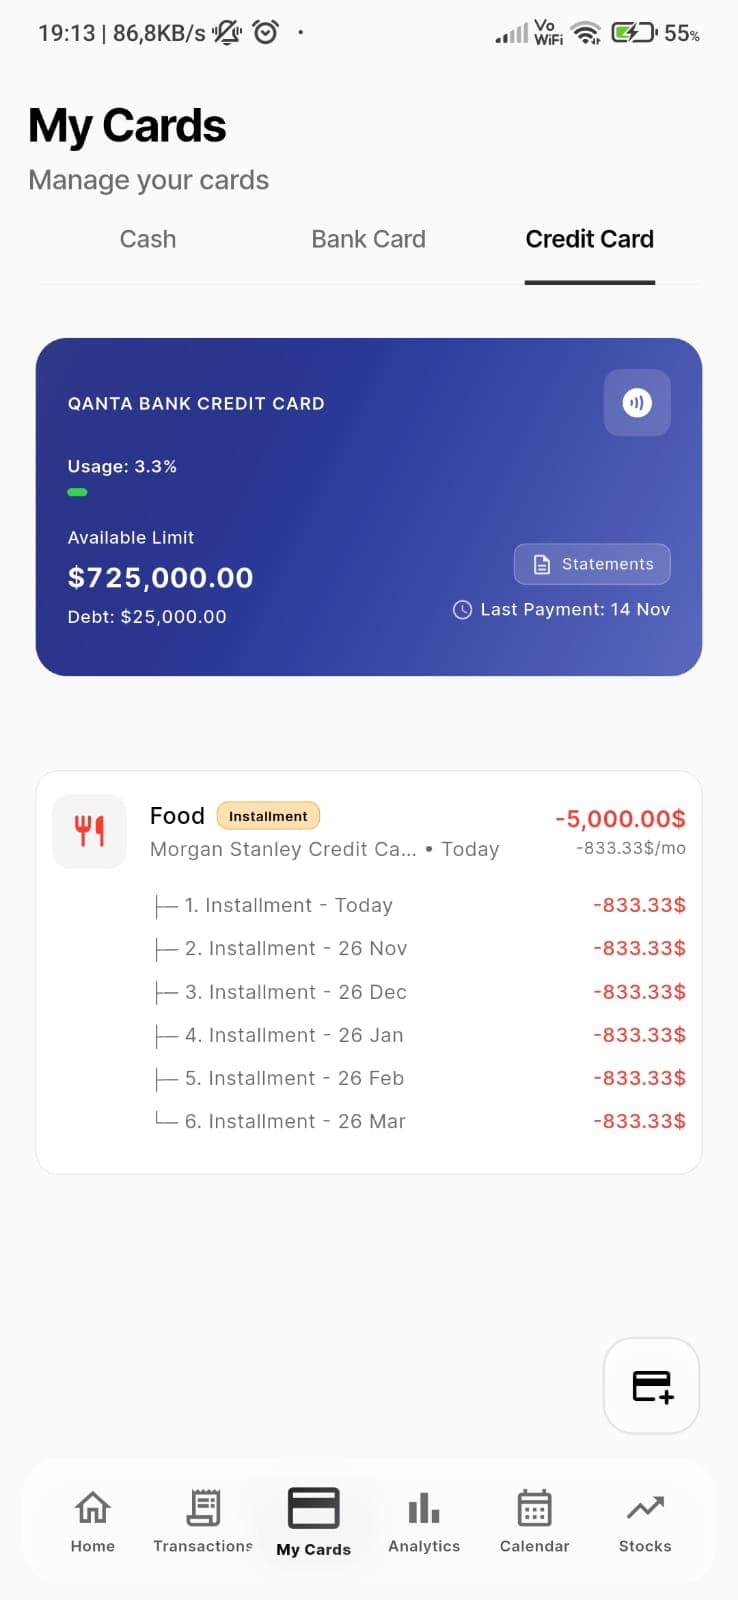The height and width of the screenshot is (1600, 738).
Task: Tap the My Cards navigation icon
Action: click(314, 1509)
